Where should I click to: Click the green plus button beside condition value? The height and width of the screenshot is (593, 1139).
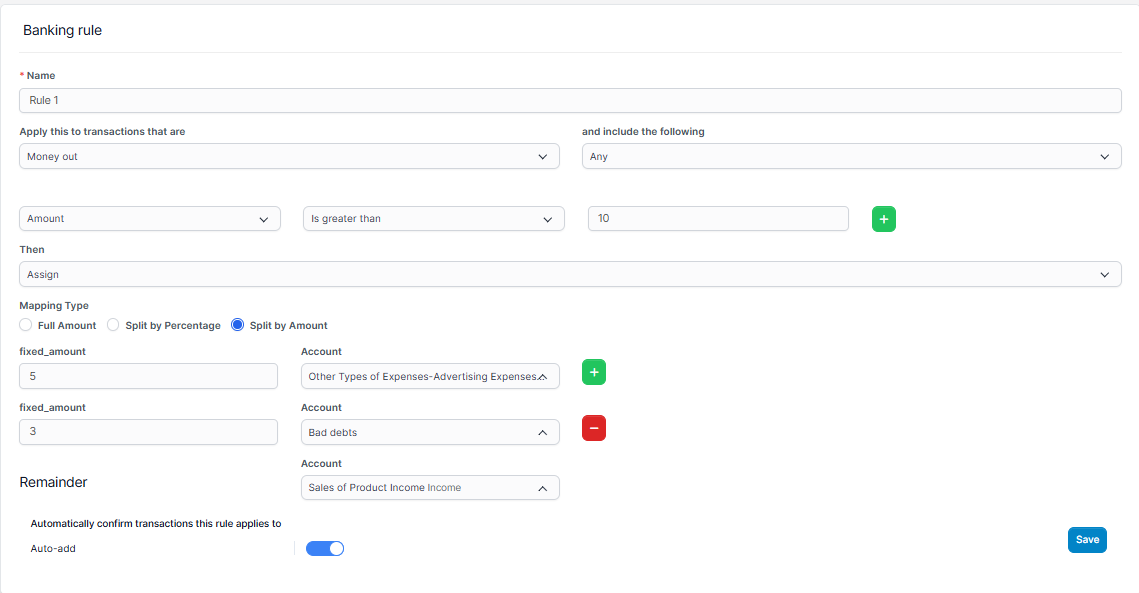click(883, 219)
